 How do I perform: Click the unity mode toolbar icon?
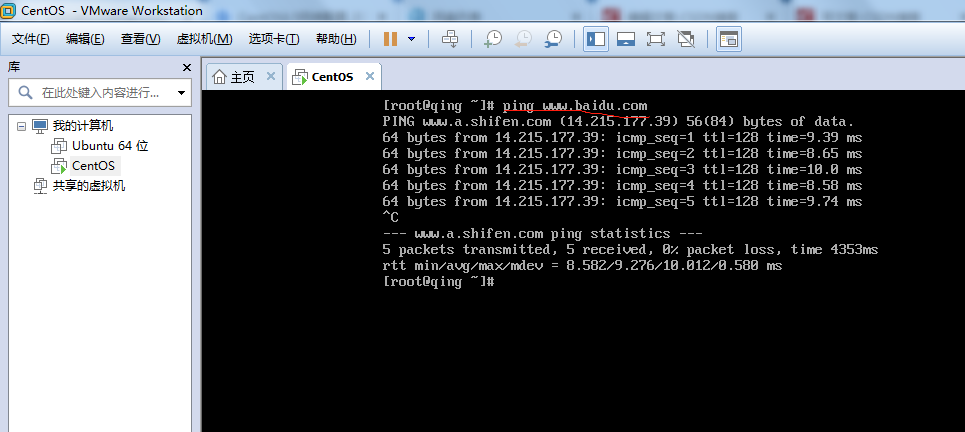[686, 39]
